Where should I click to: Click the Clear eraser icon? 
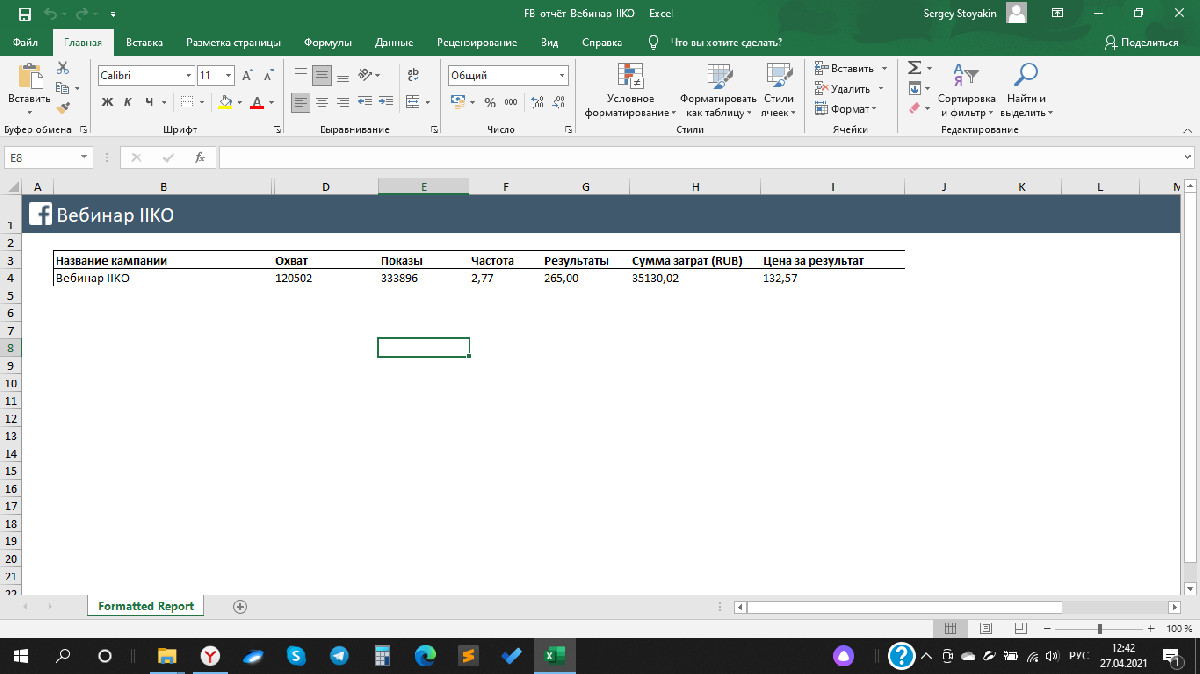[914, 108]
